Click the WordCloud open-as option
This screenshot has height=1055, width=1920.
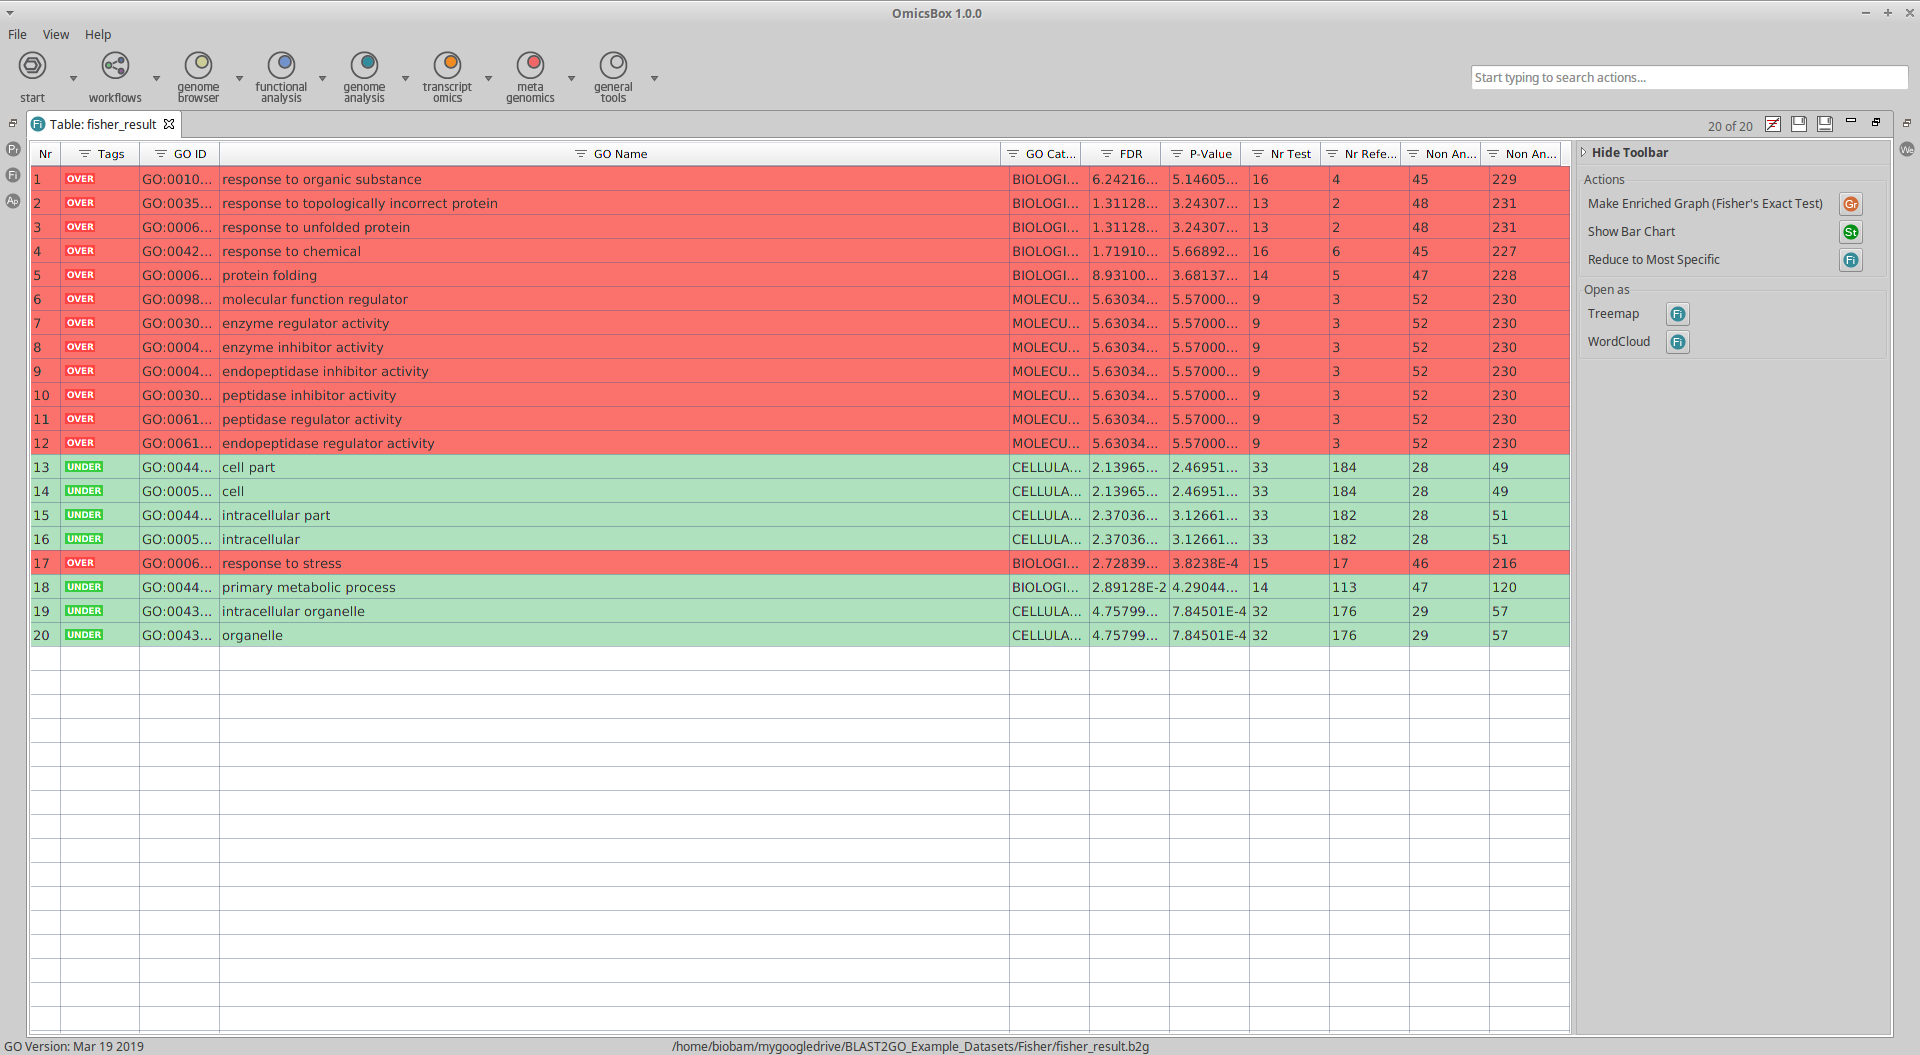click(1618, 342)
